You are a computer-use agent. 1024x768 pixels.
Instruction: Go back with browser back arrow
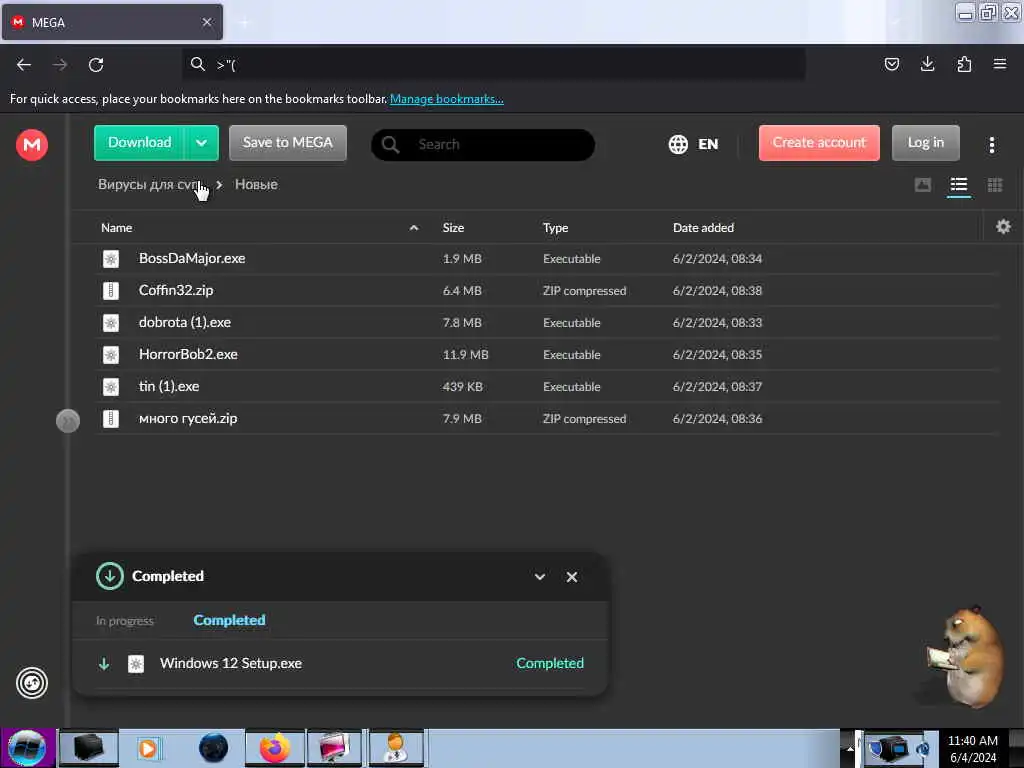(24, 65)
